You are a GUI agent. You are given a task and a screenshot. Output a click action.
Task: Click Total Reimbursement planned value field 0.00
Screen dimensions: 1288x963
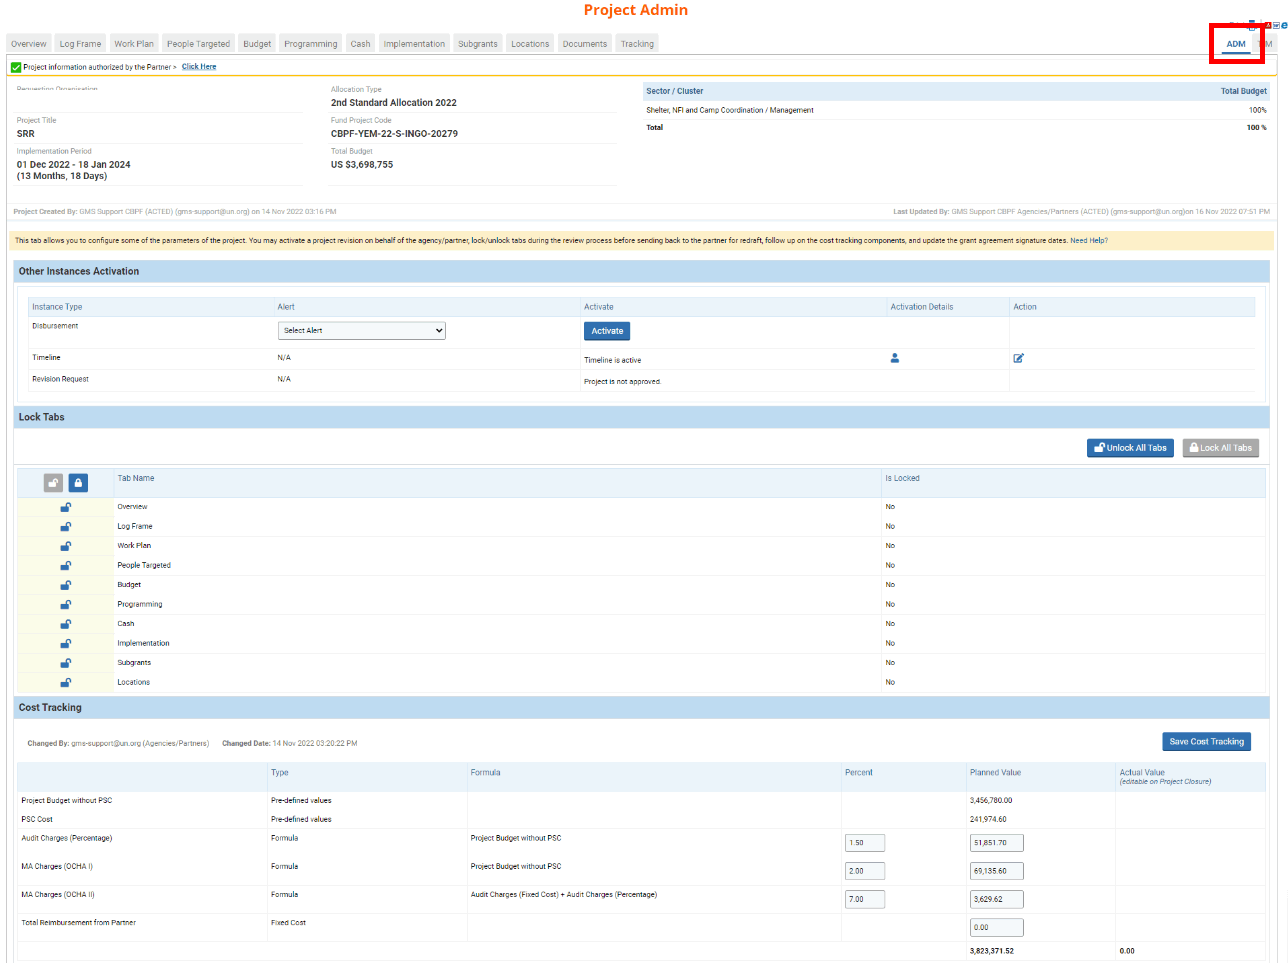pos(996,927)
